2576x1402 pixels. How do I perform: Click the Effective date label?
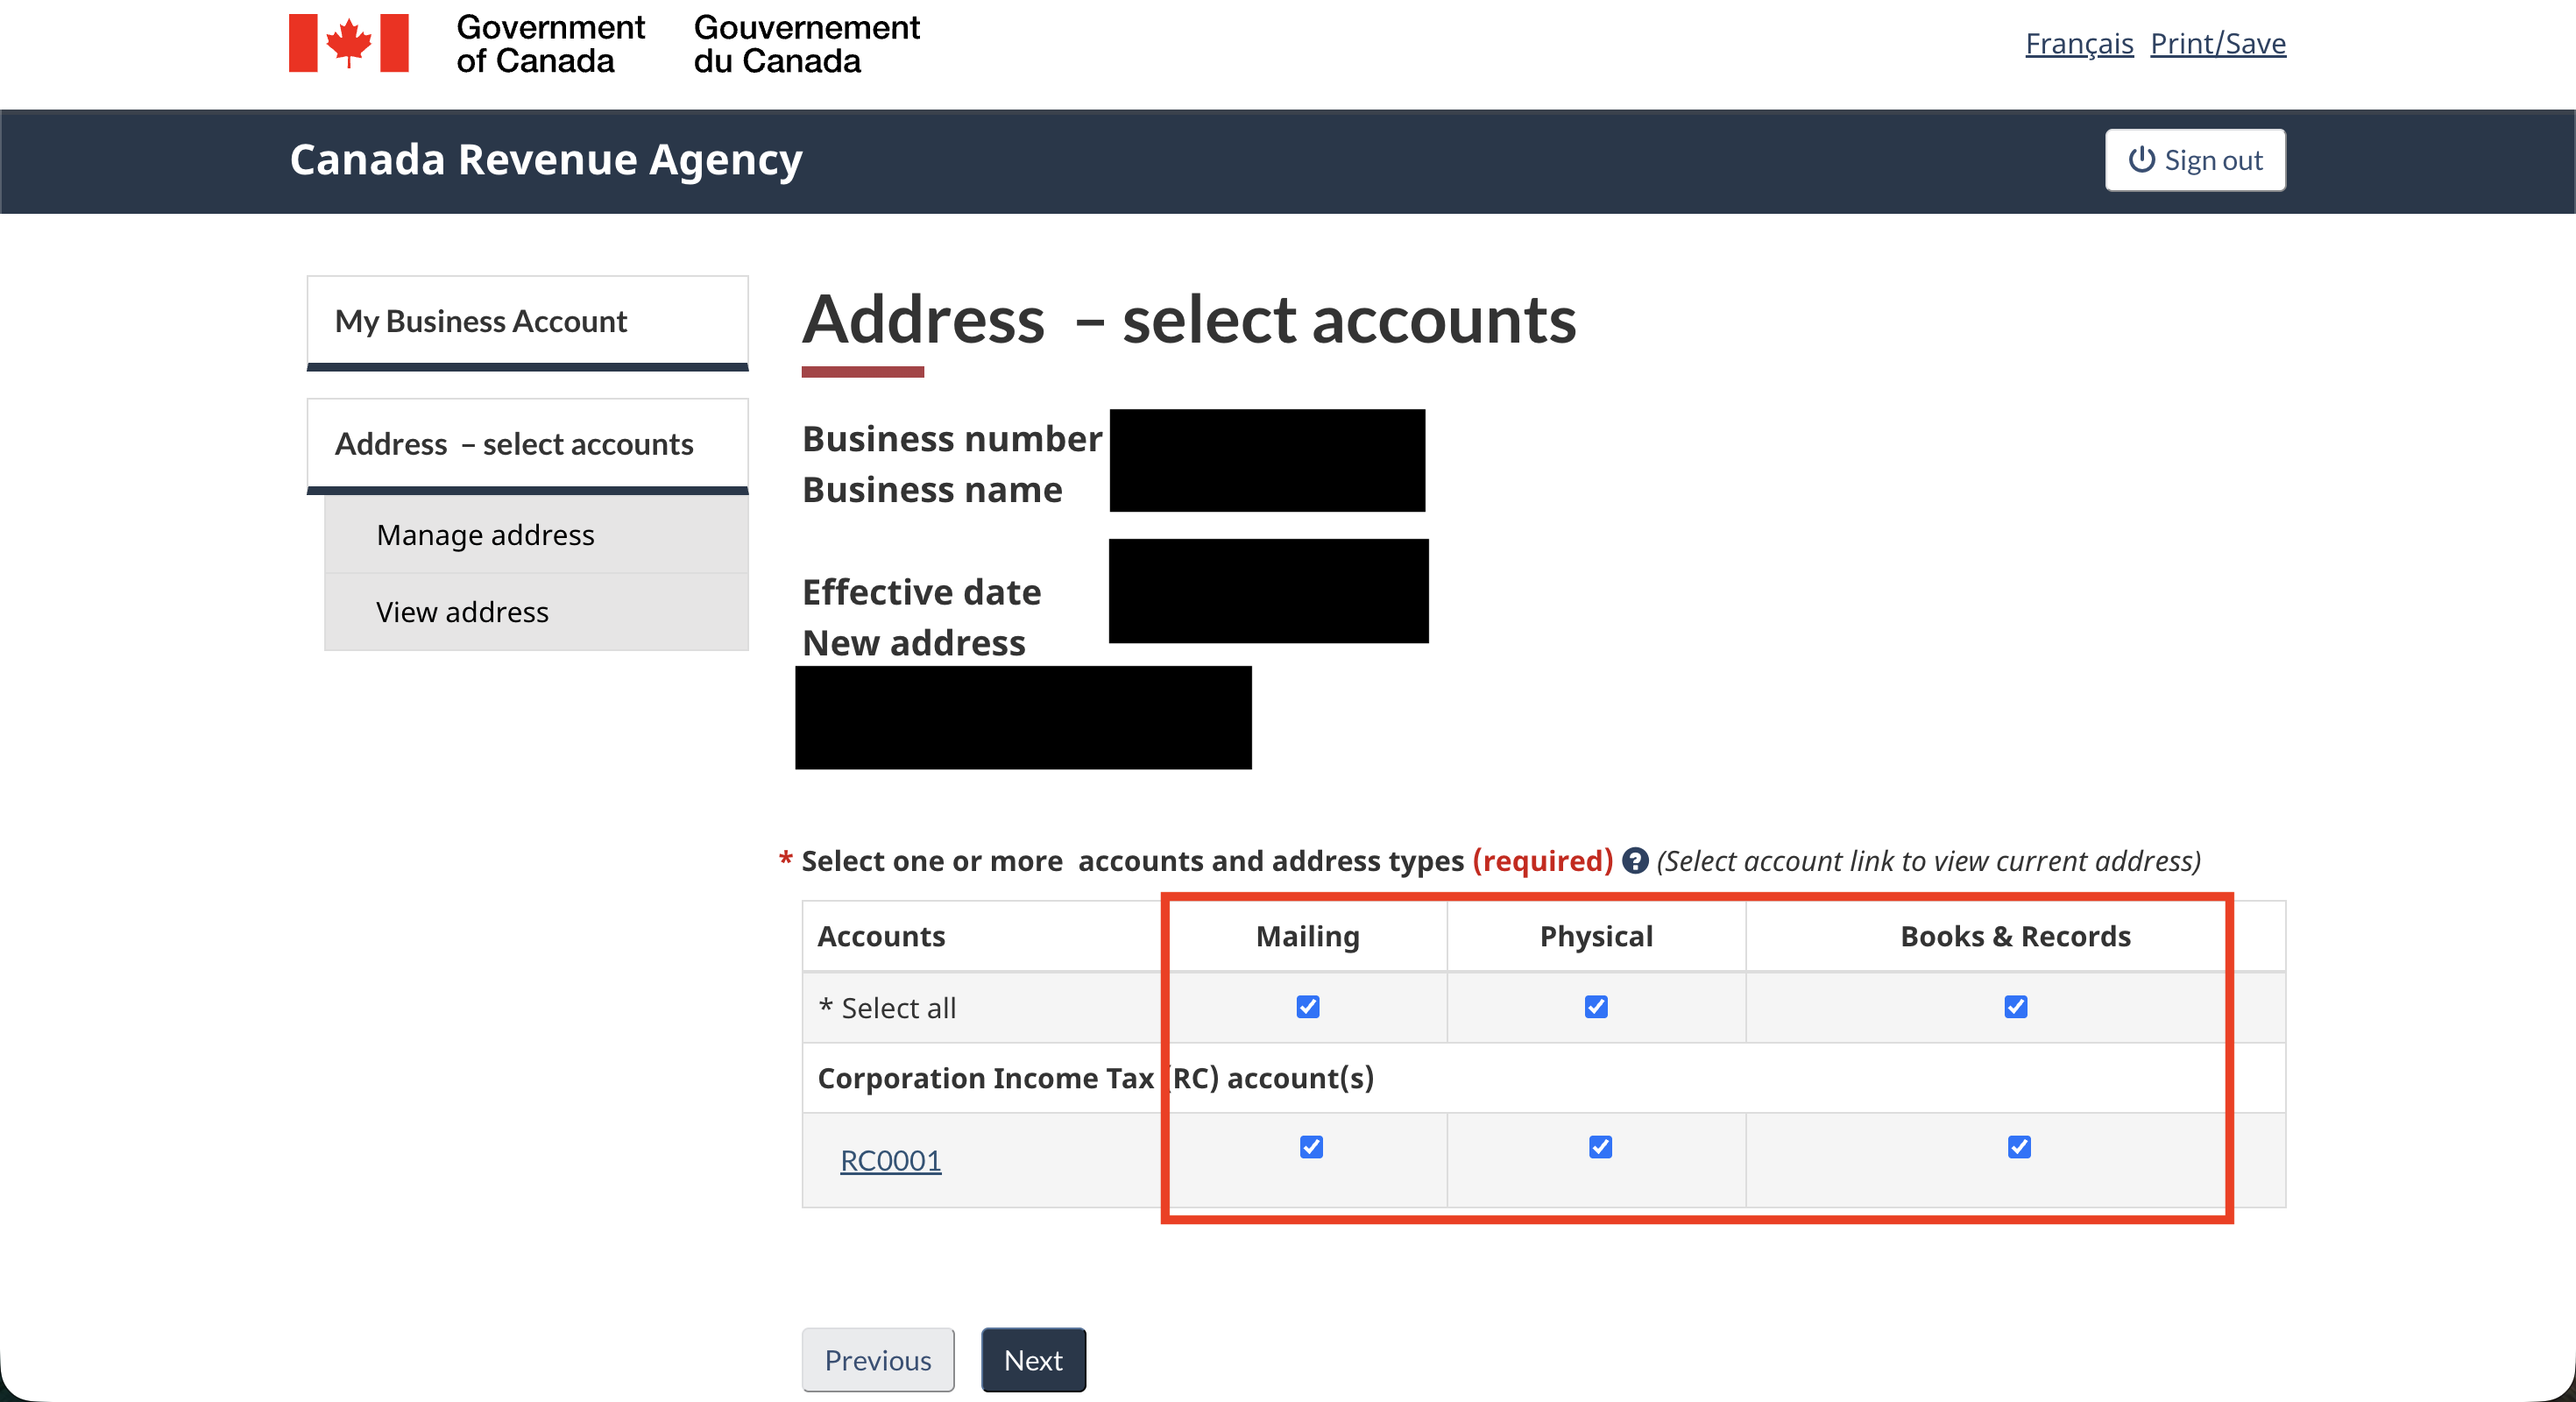(x=921, y=592)
